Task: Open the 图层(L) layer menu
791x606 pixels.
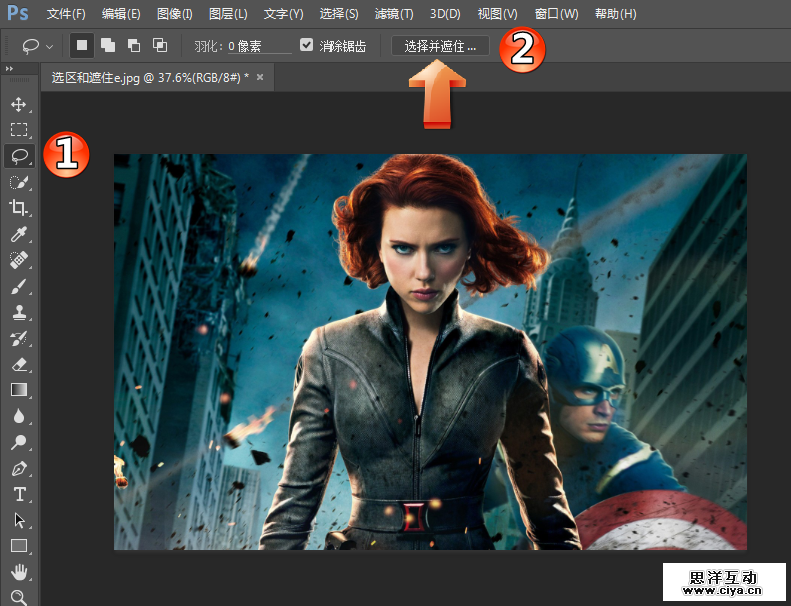Action: (x=228, y=14)
